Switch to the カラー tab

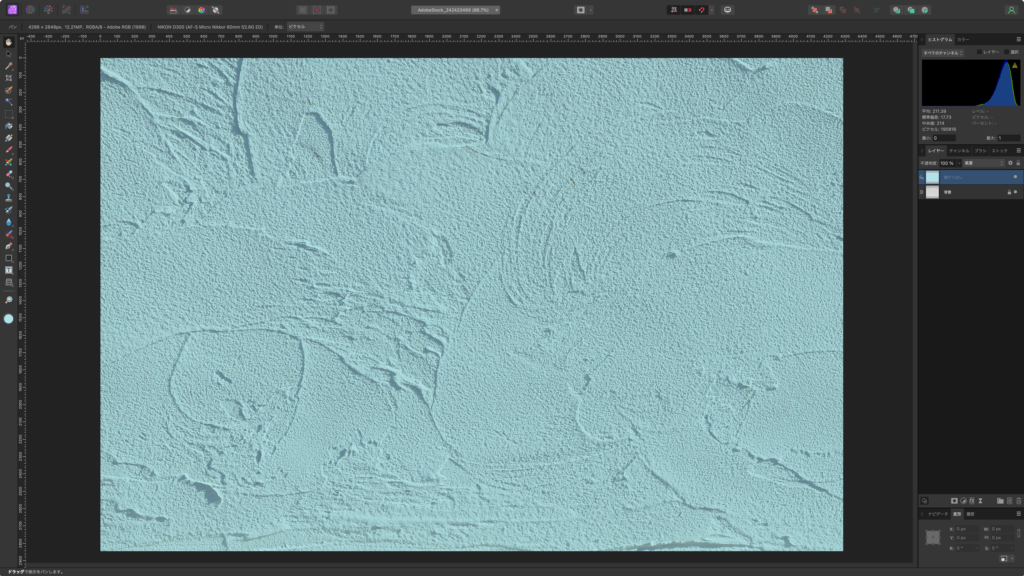963,39
